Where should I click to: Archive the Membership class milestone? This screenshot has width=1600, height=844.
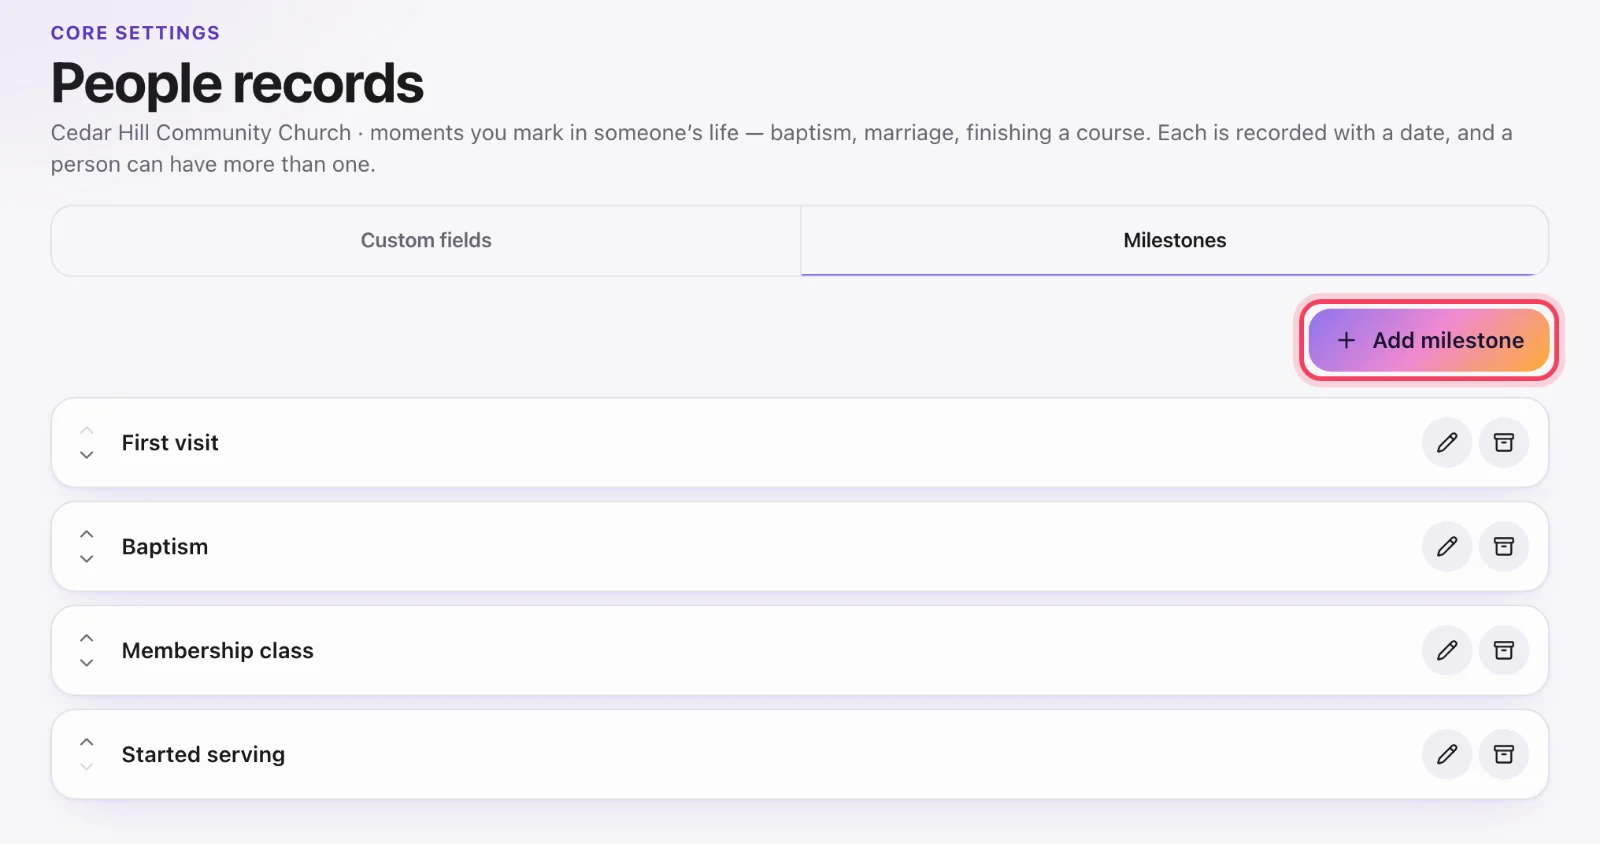(x=1504, y=651)
